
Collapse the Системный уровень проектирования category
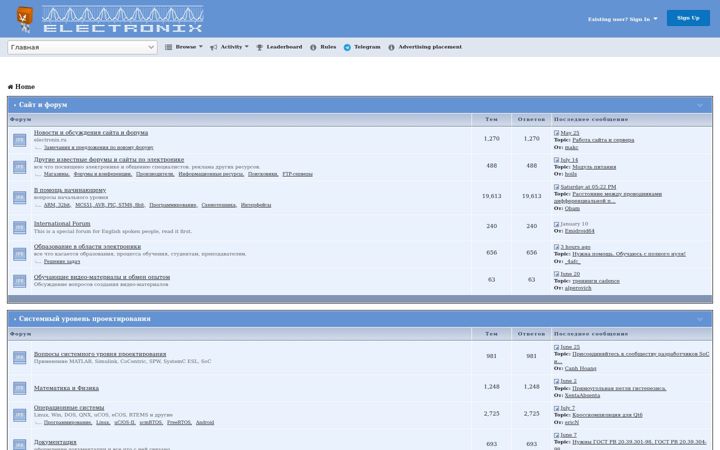point(700,319)
